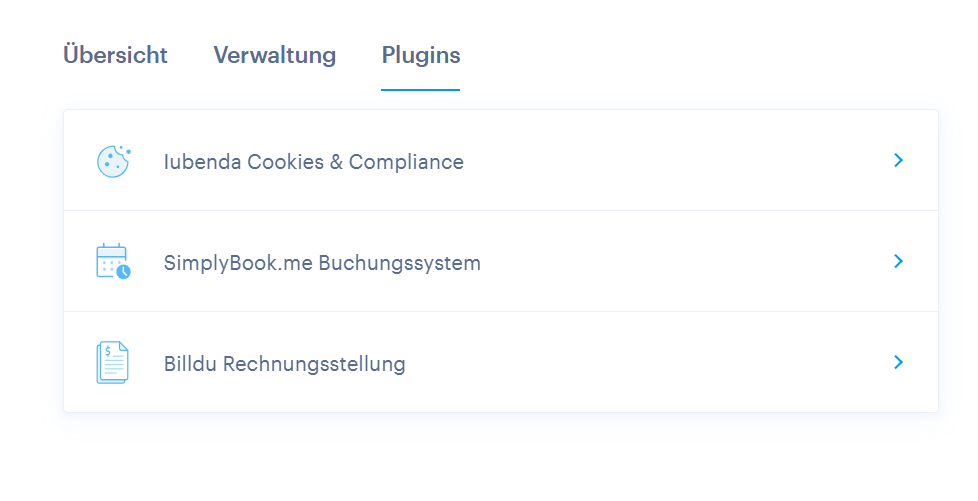Switch to the Übersicht tab
978x501 pixels.
pos(115,55)
